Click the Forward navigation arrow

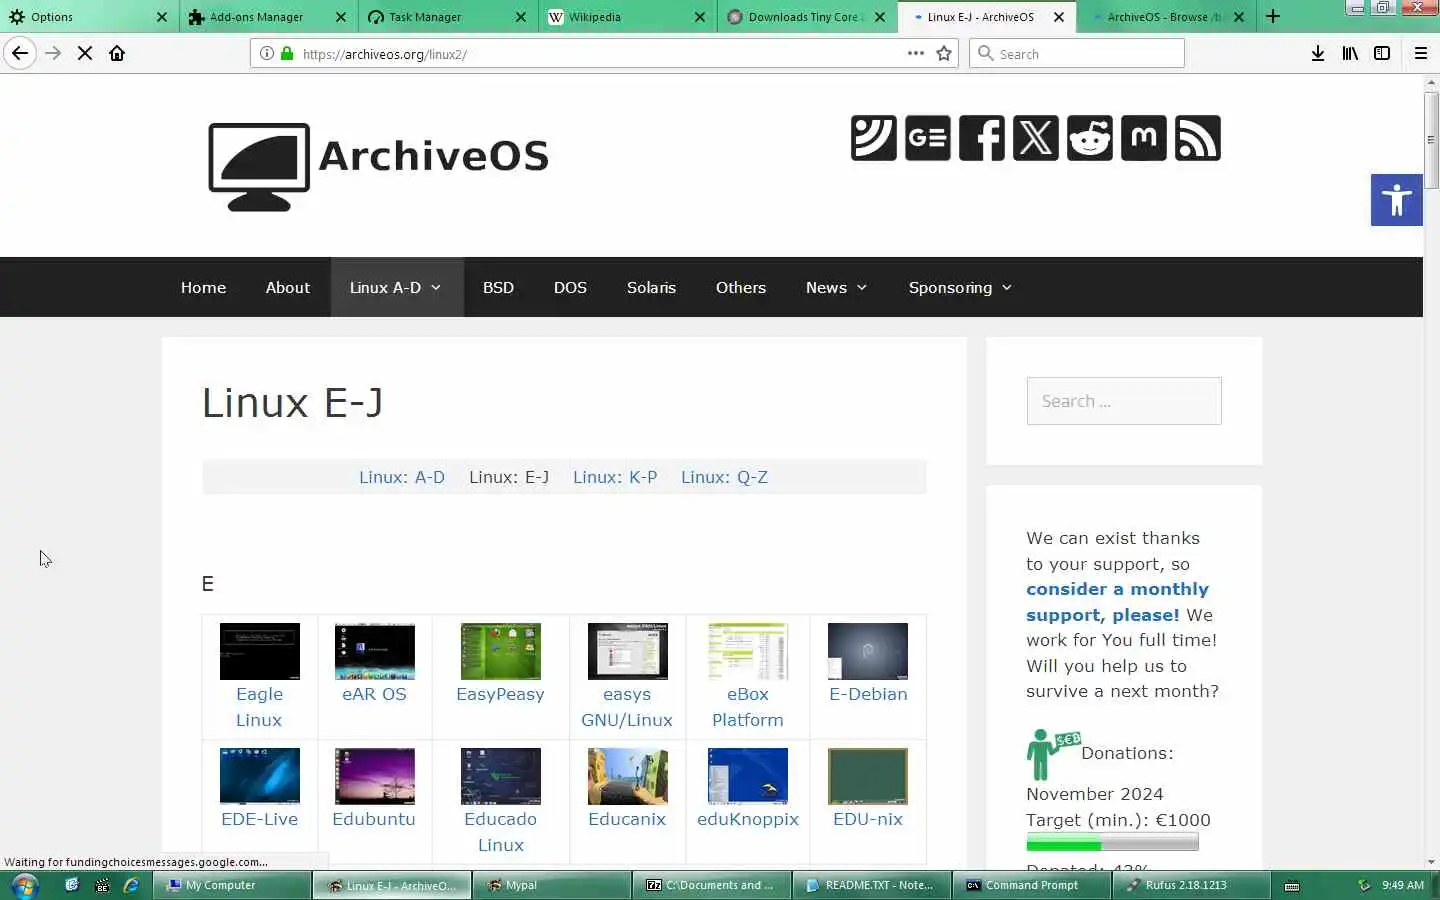[53, 53]
